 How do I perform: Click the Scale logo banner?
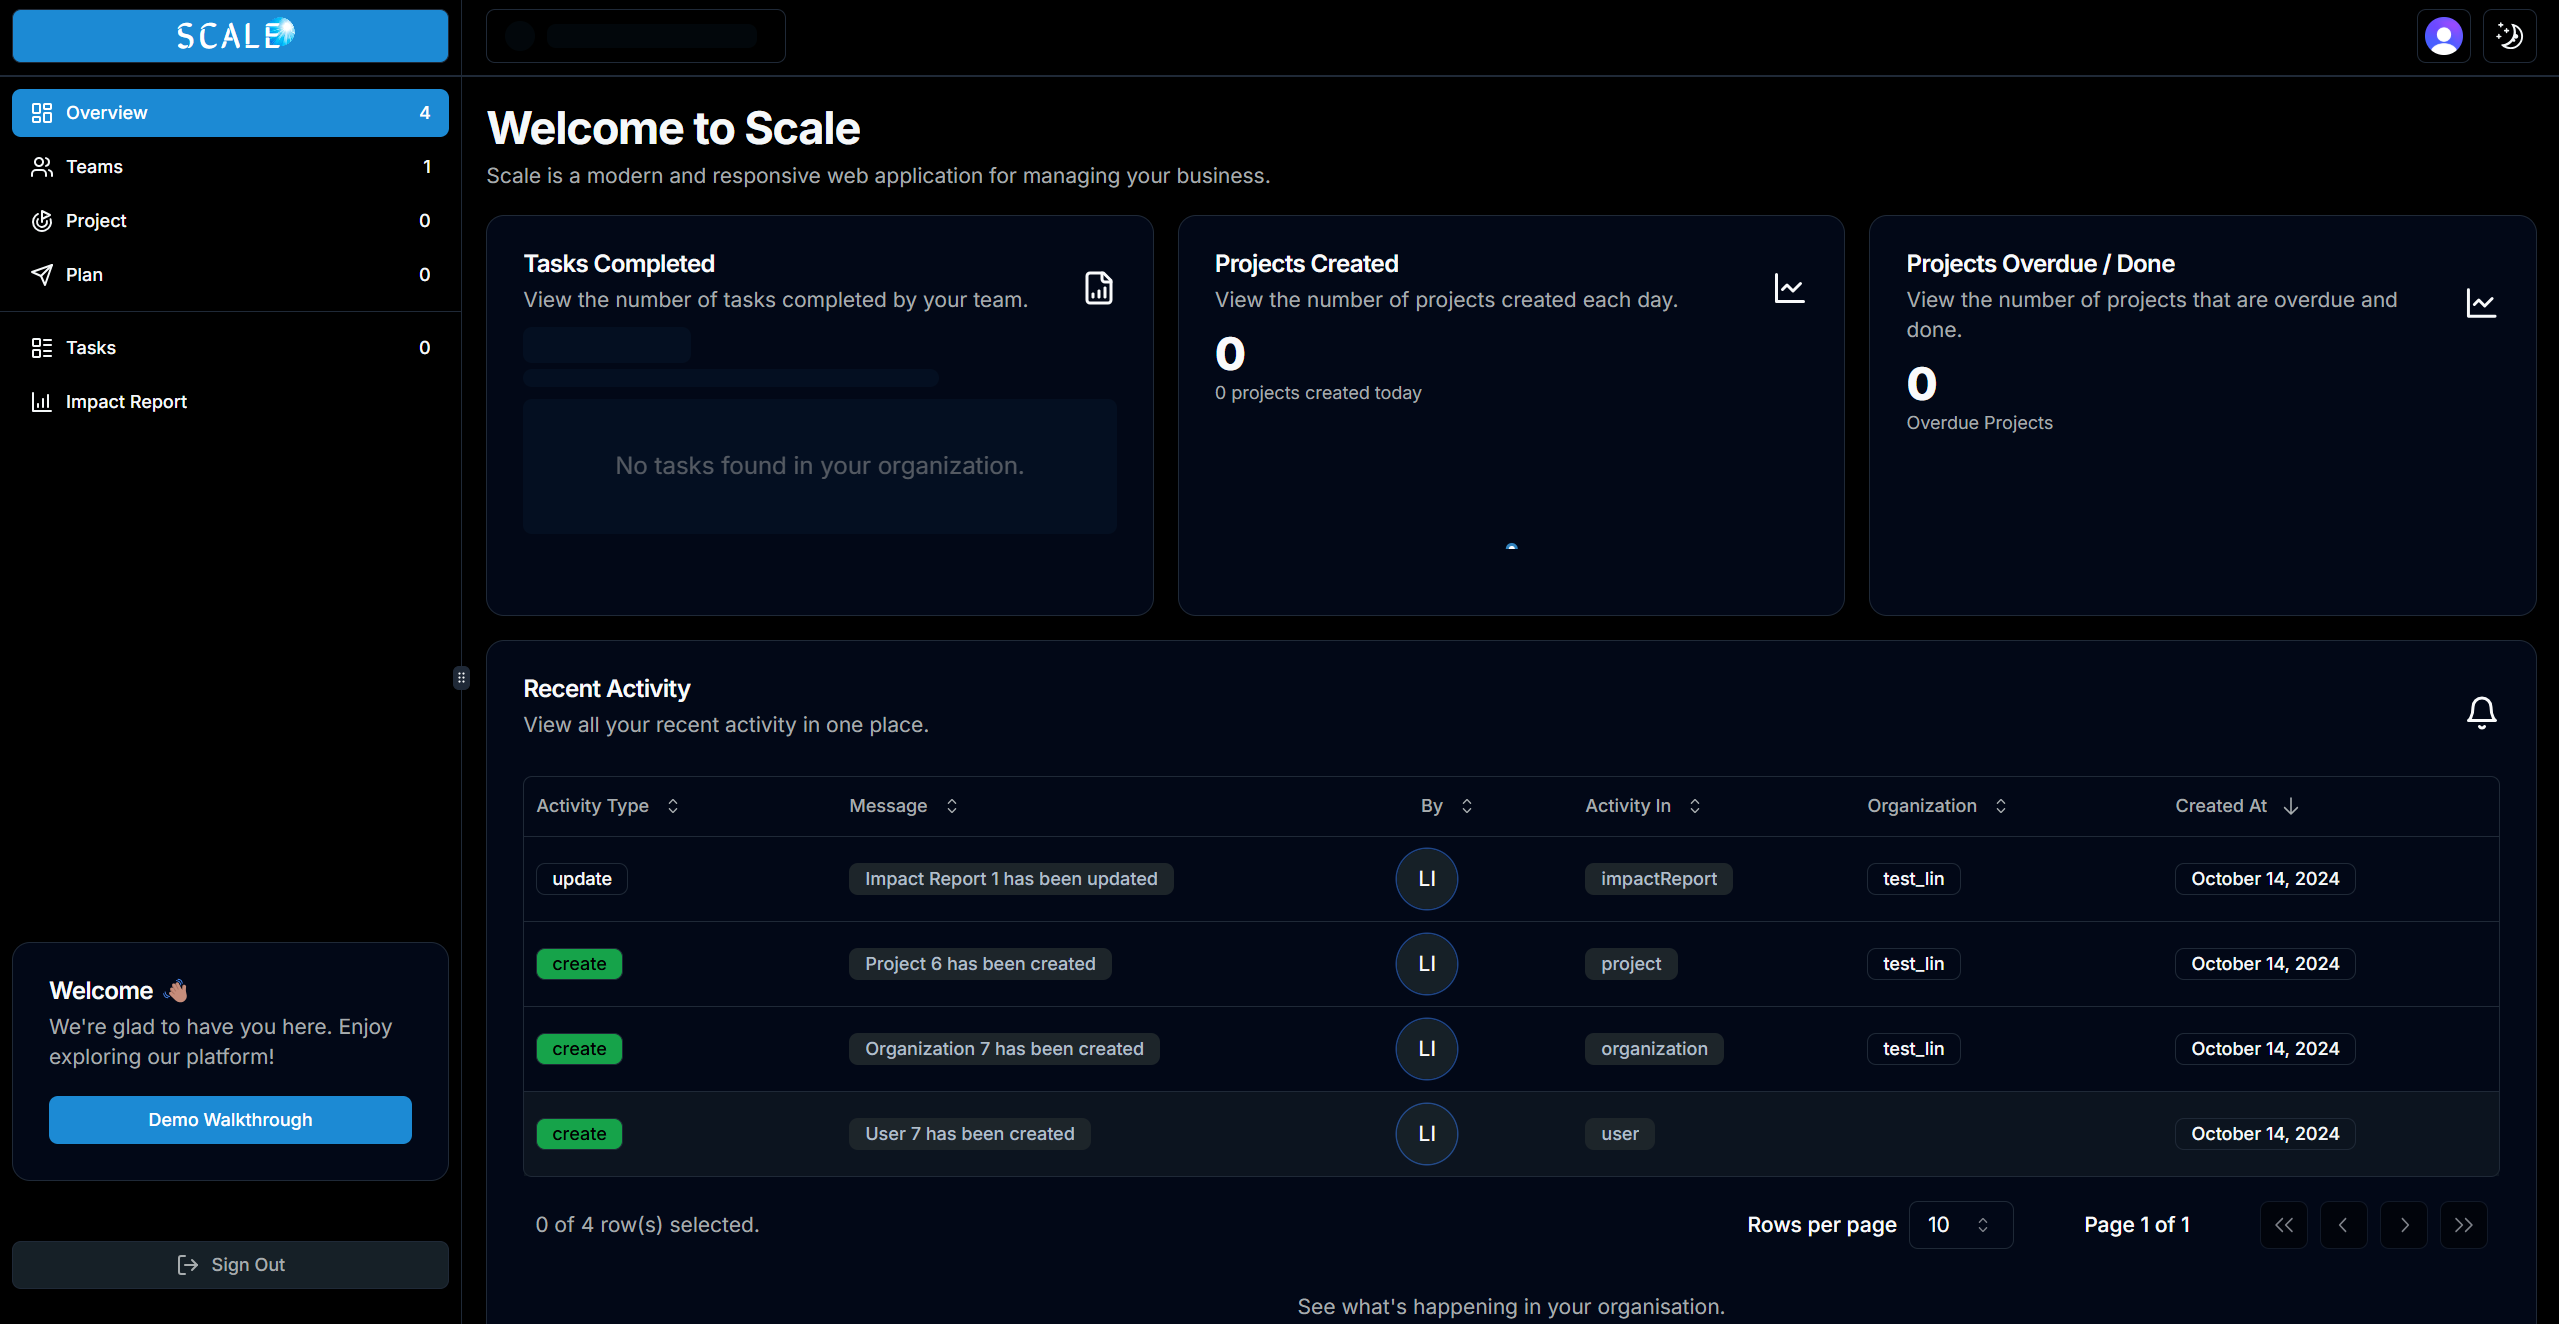coord(230,36)
